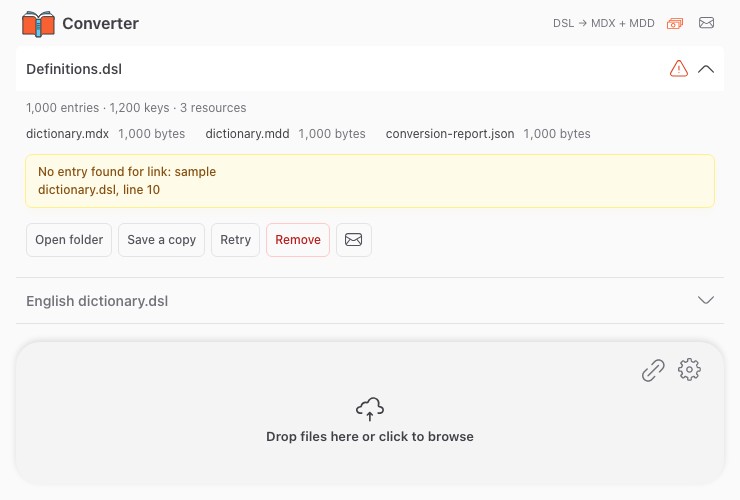Select the dictionary.mdd file name
The width and height of the screenshot is (740, 500).
click(x=247, y=134)
